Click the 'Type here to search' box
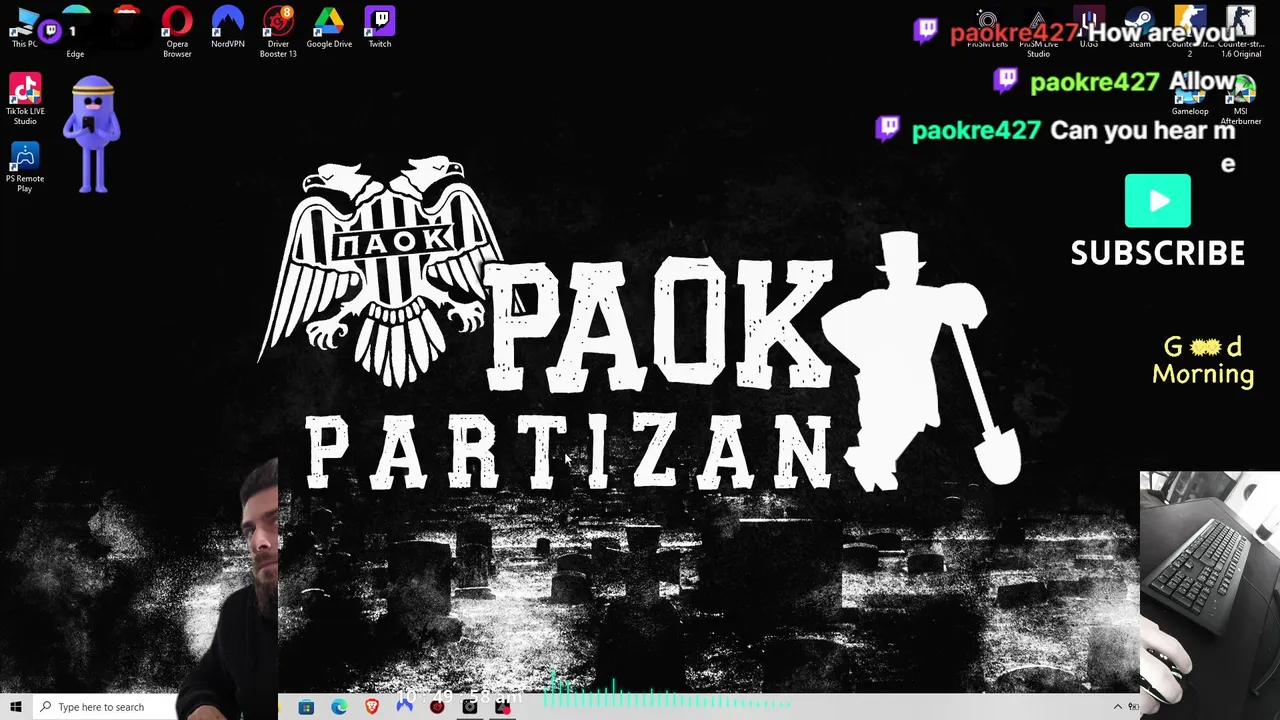This screenshot has width=1280, height=720. point(107,707)
